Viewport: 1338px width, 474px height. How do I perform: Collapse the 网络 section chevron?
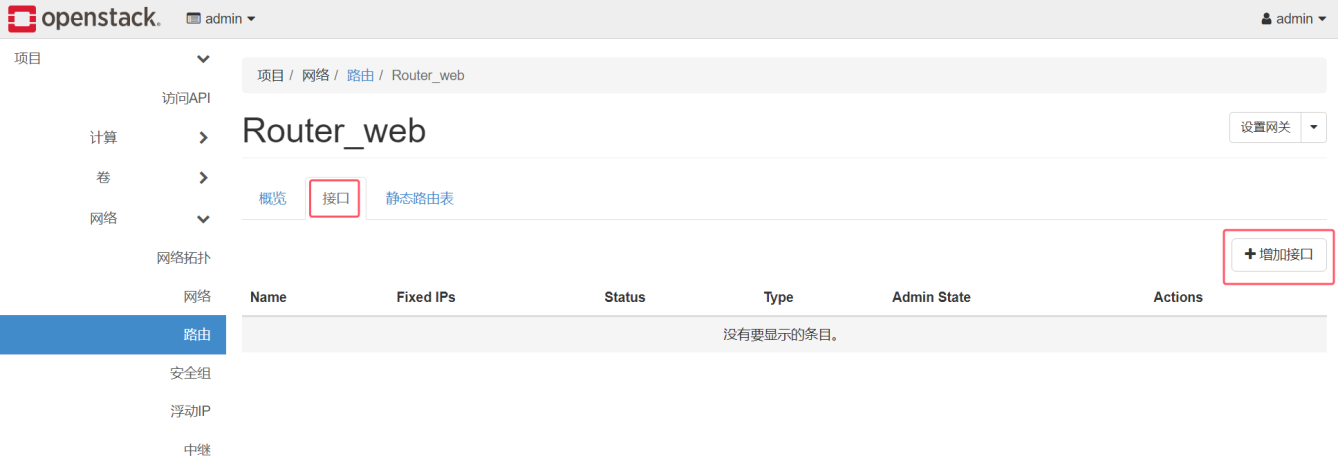click(203, 219)
